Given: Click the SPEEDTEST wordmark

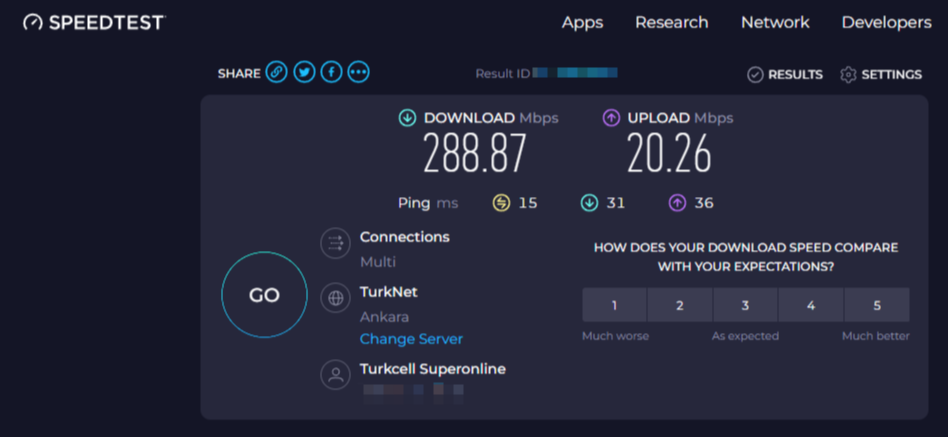Looking at the screenshot, I should pyautogui.click(x=106, y=23).
